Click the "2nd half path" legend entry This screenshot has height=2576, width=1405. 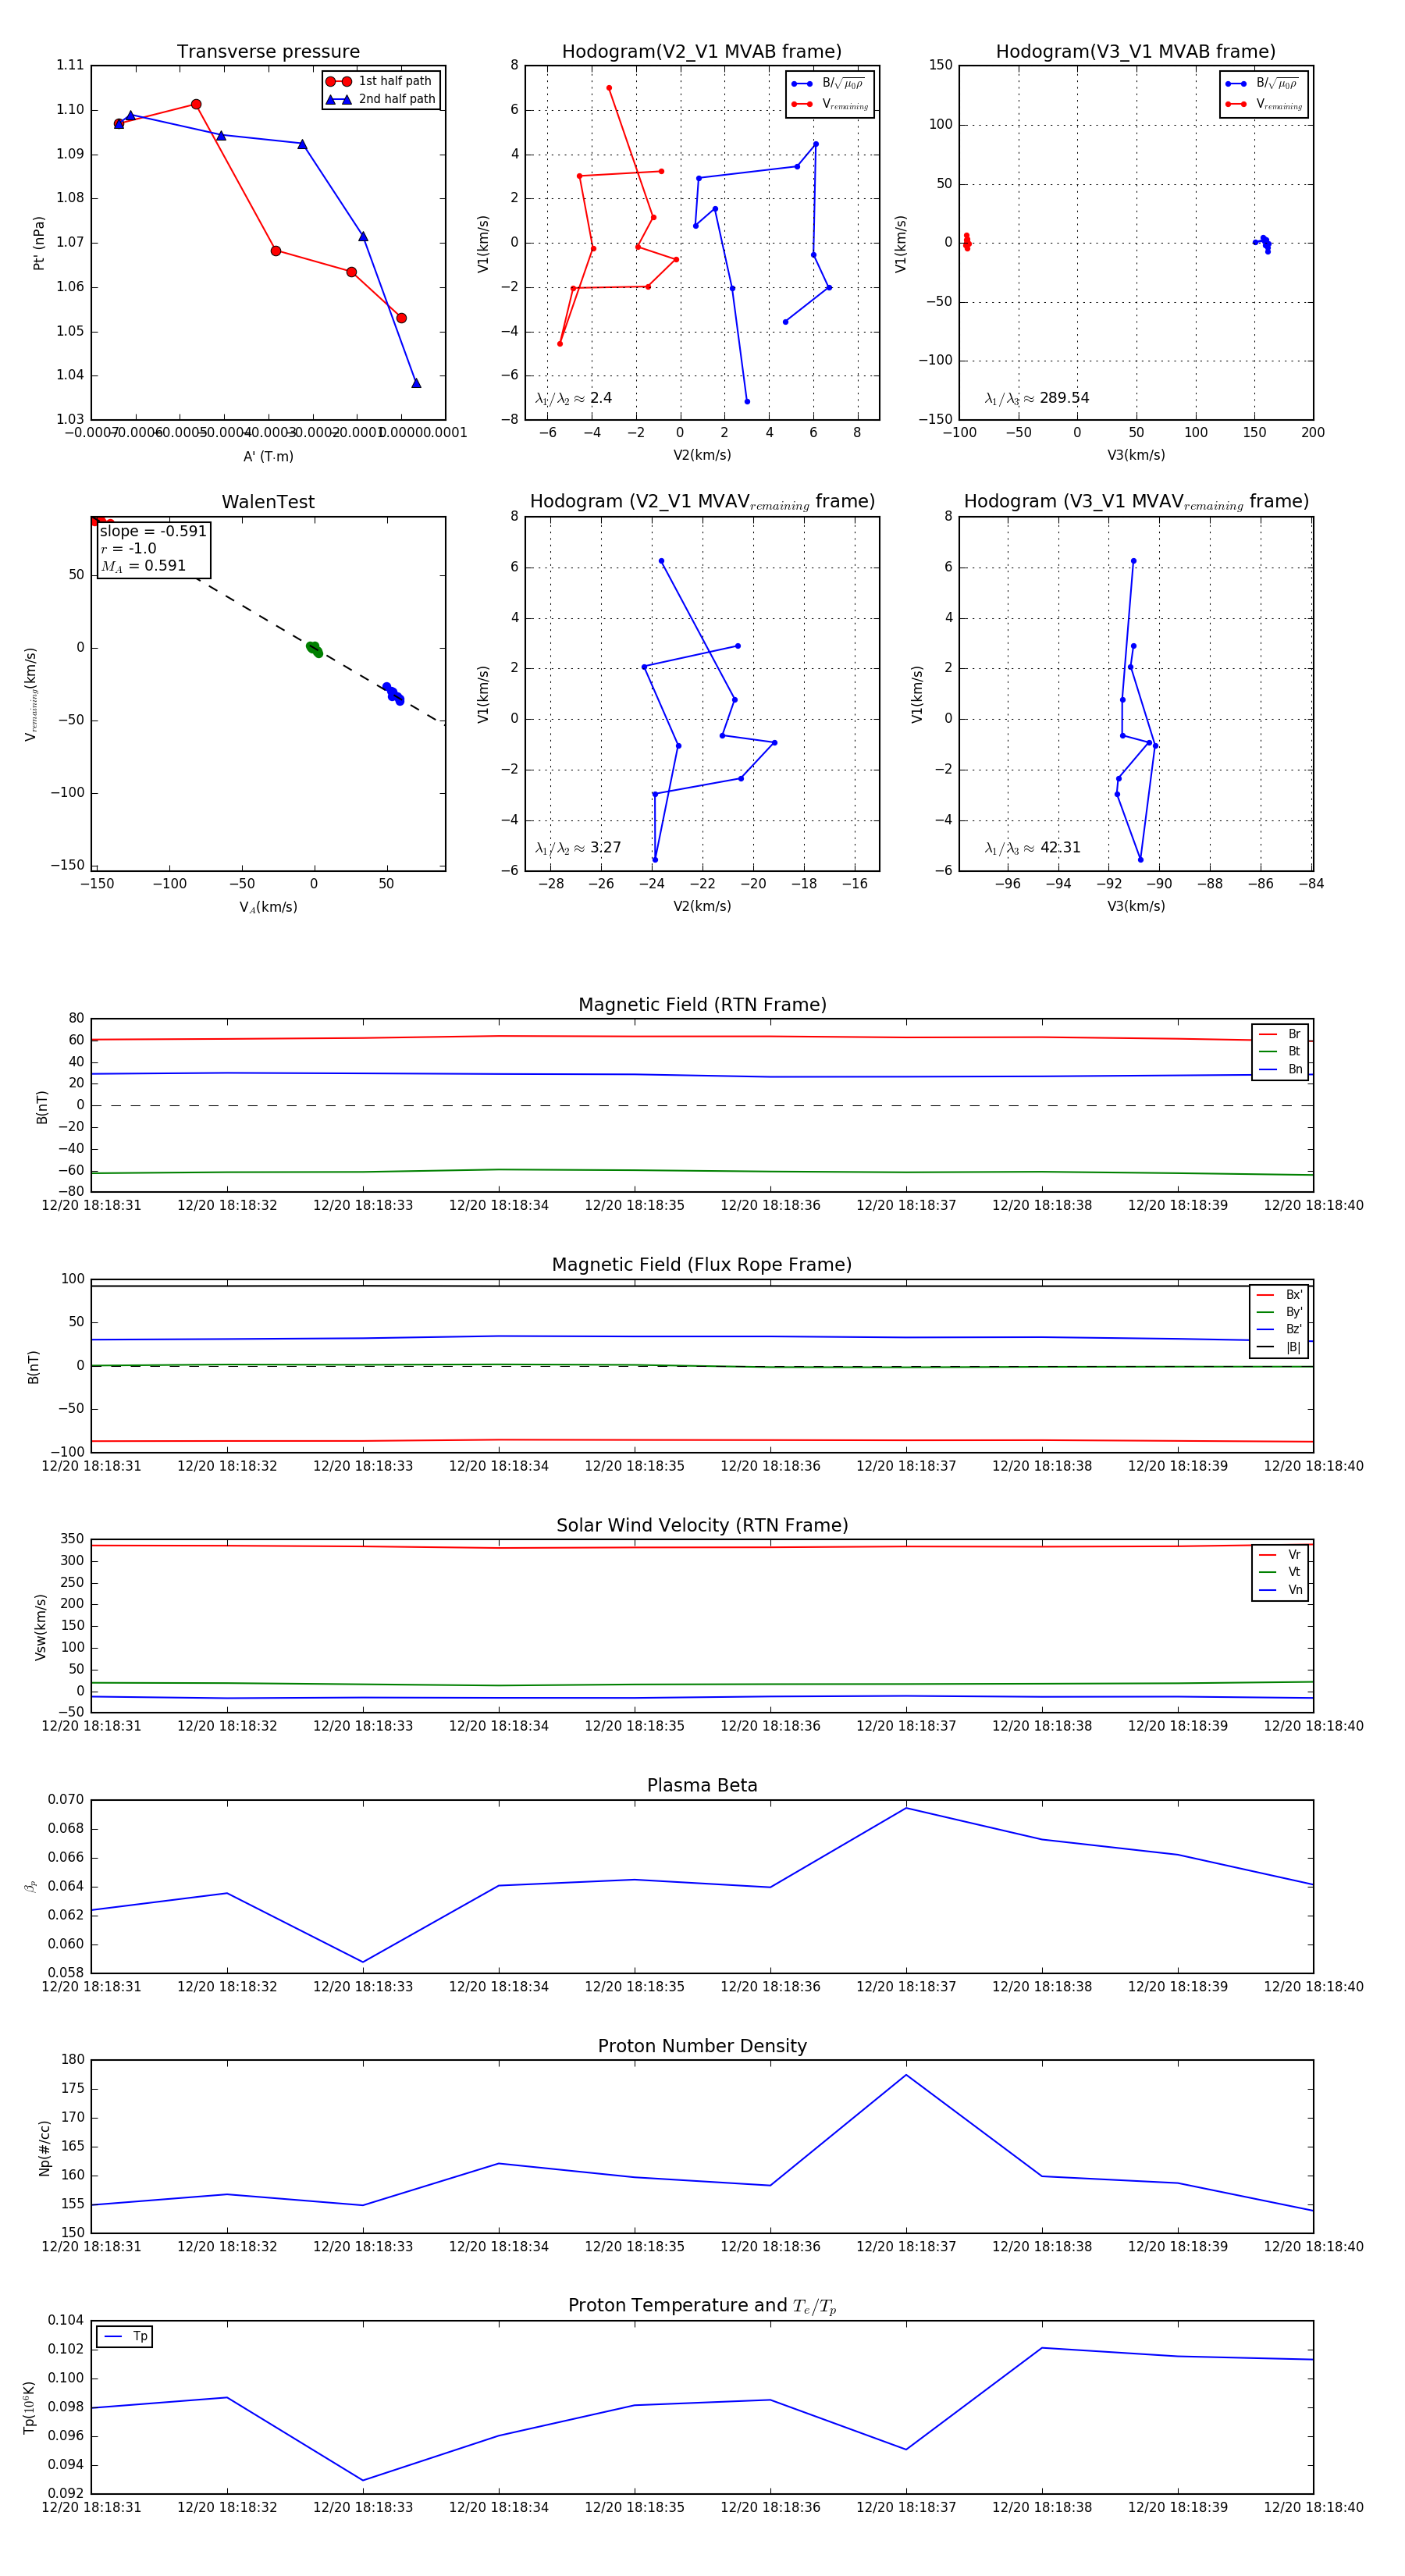(381, 99)
